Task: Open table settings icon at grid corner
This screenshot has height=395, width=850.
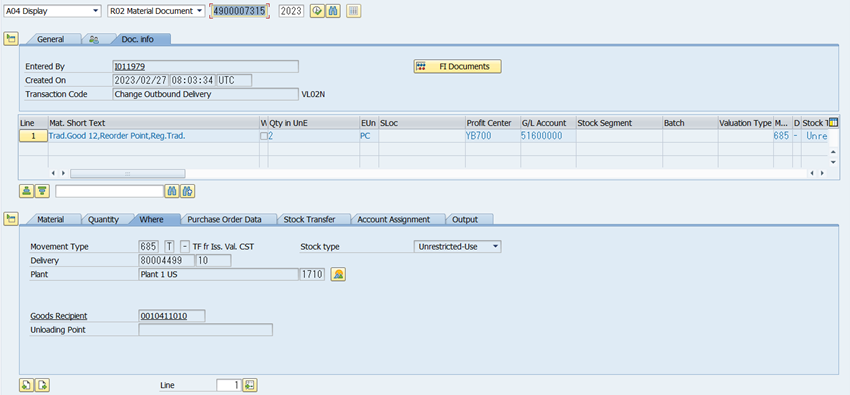Action: [x=834, y=122]
